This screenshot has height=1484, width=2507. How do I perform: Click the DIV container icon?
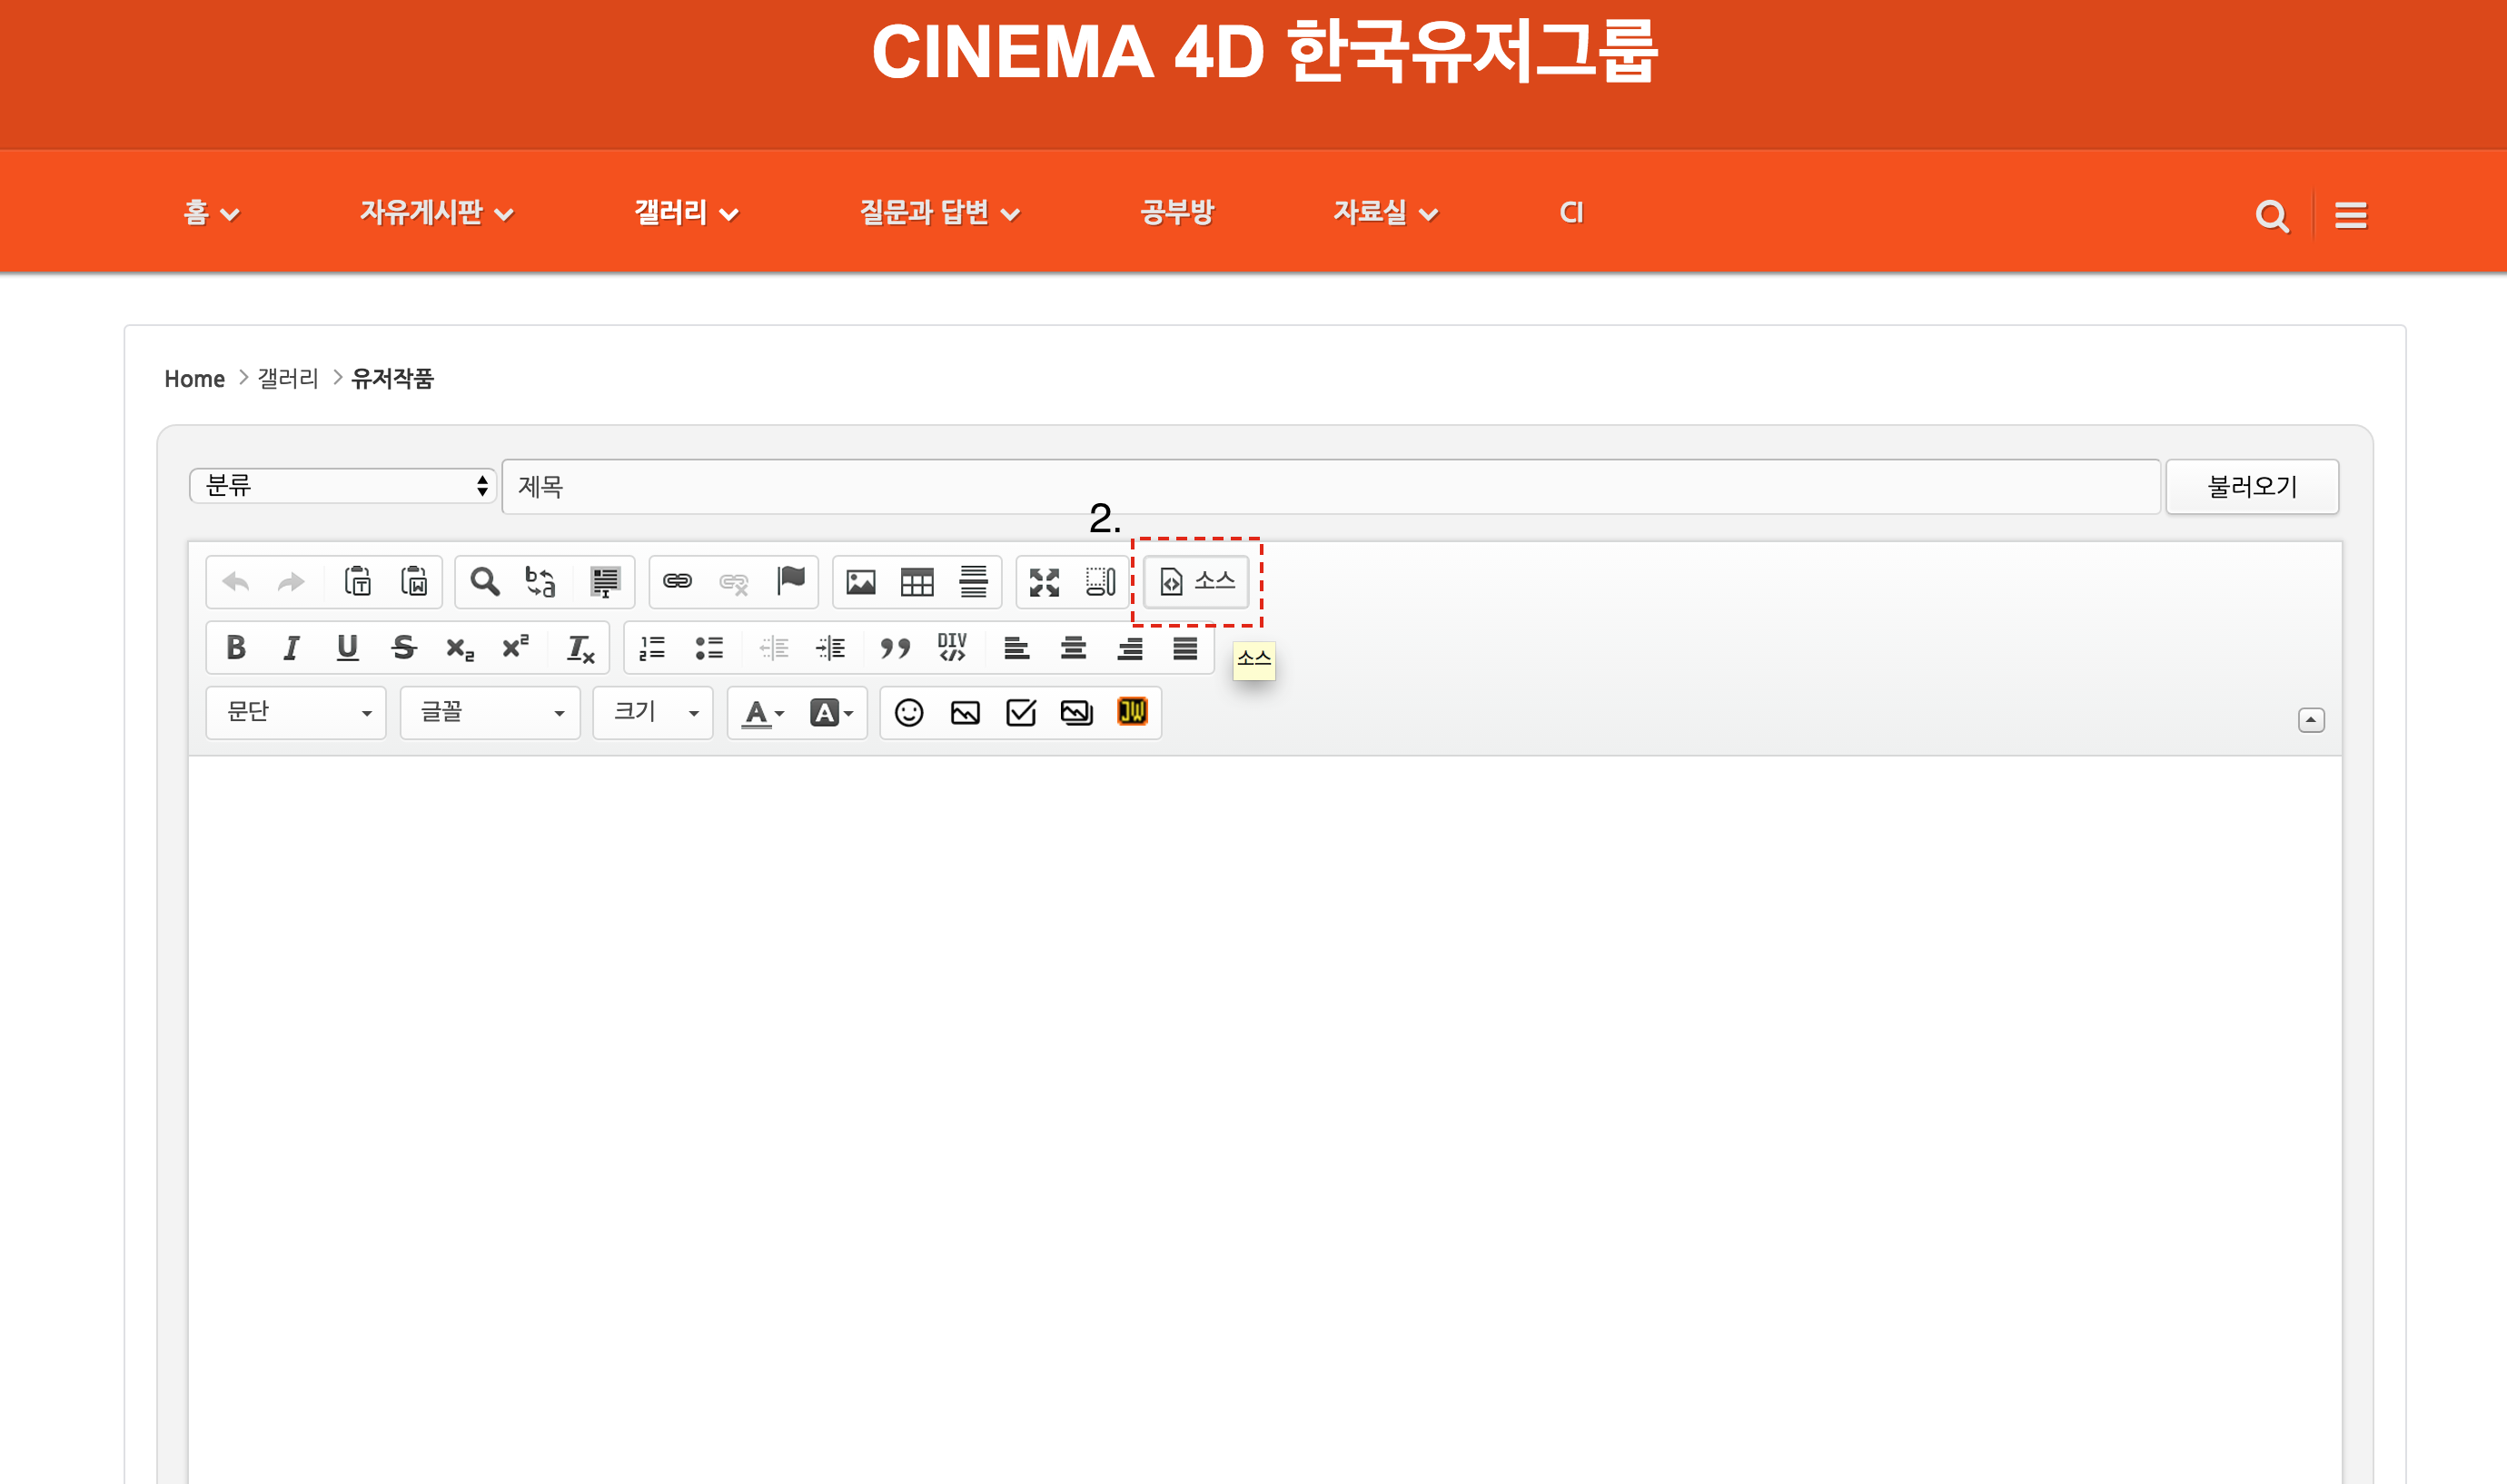(x=952, y=648)
